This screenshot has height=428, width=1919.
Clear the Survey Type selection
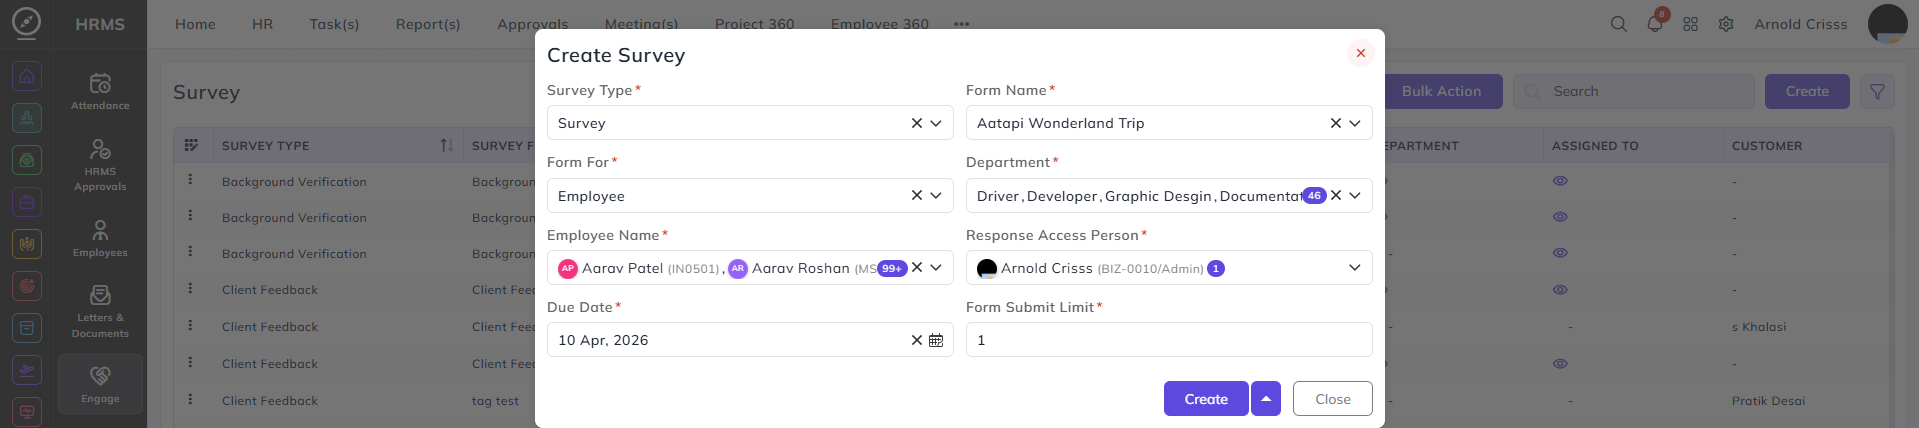[916, 123]
